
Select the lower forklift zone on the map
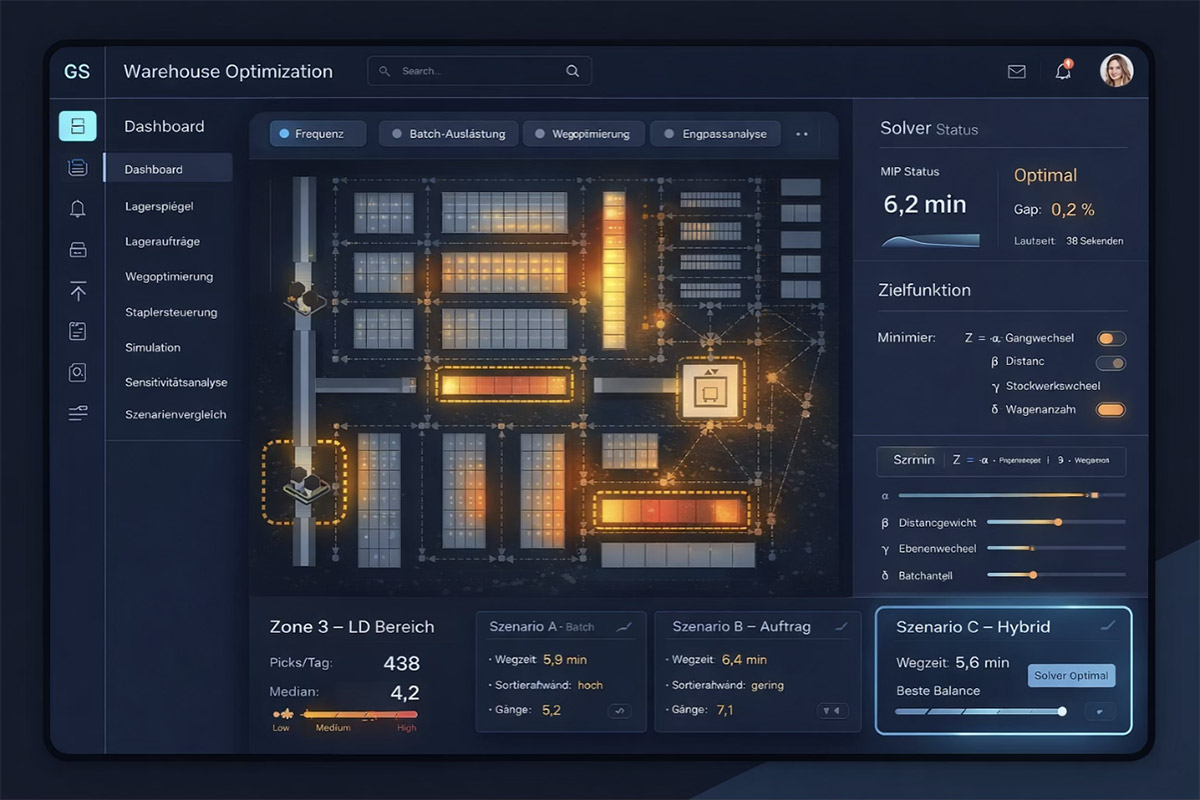(304, 485)
